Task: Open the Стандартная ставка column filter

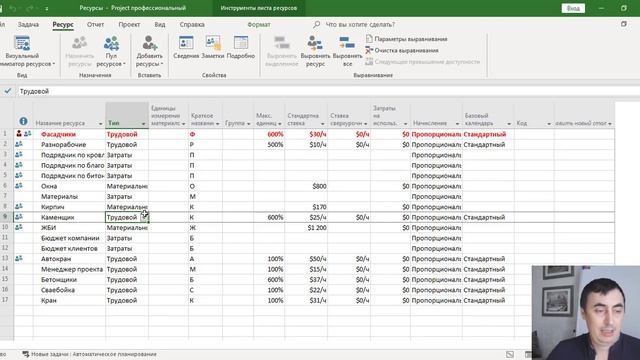Action: pyautogui.click(x=322, y=124)
